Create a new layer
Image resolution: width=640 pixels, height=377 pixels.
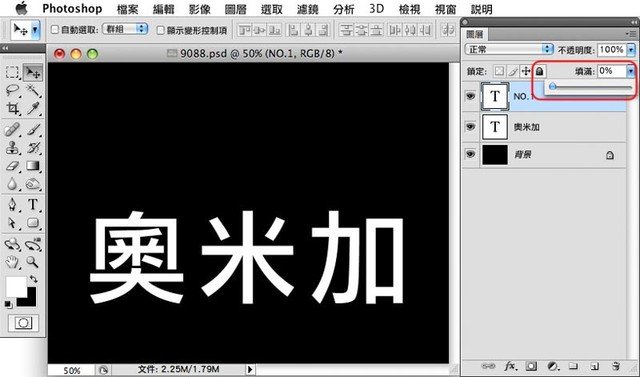click(595, 366)
